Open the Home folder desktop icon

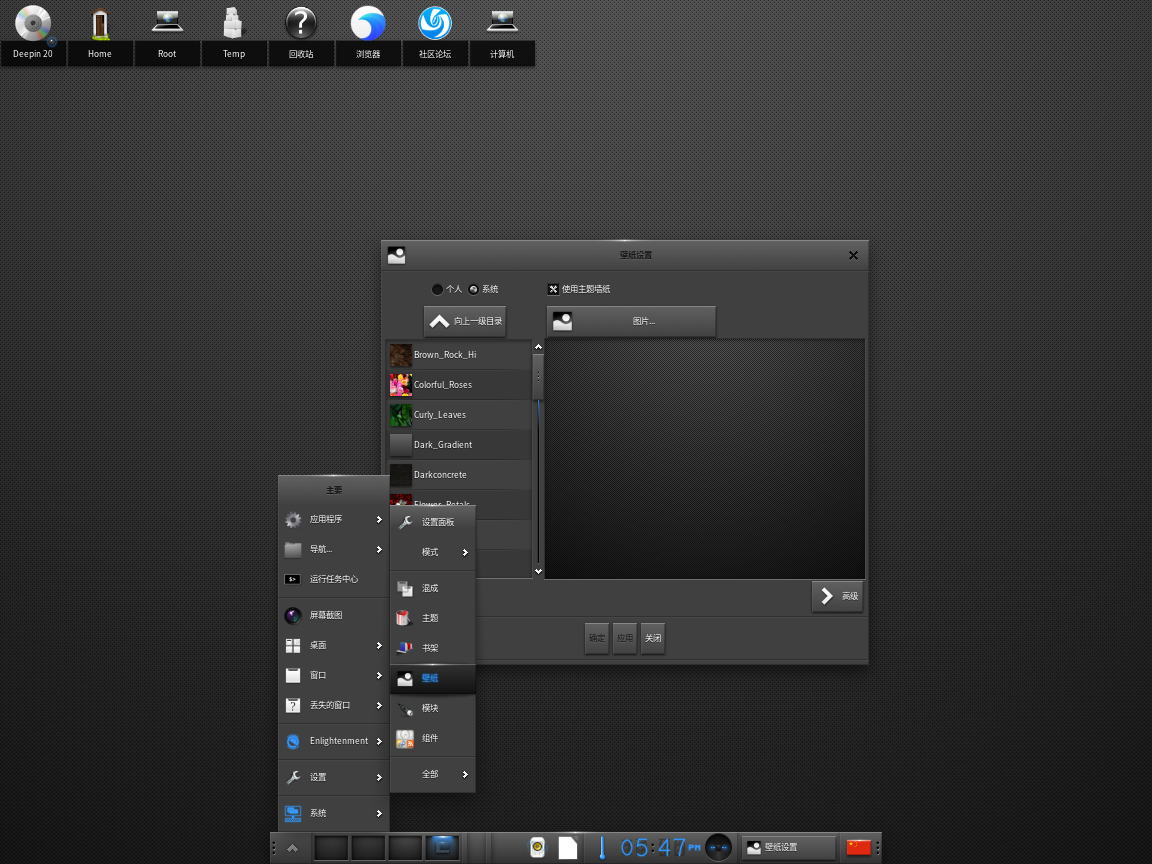(x=99, y=24)
